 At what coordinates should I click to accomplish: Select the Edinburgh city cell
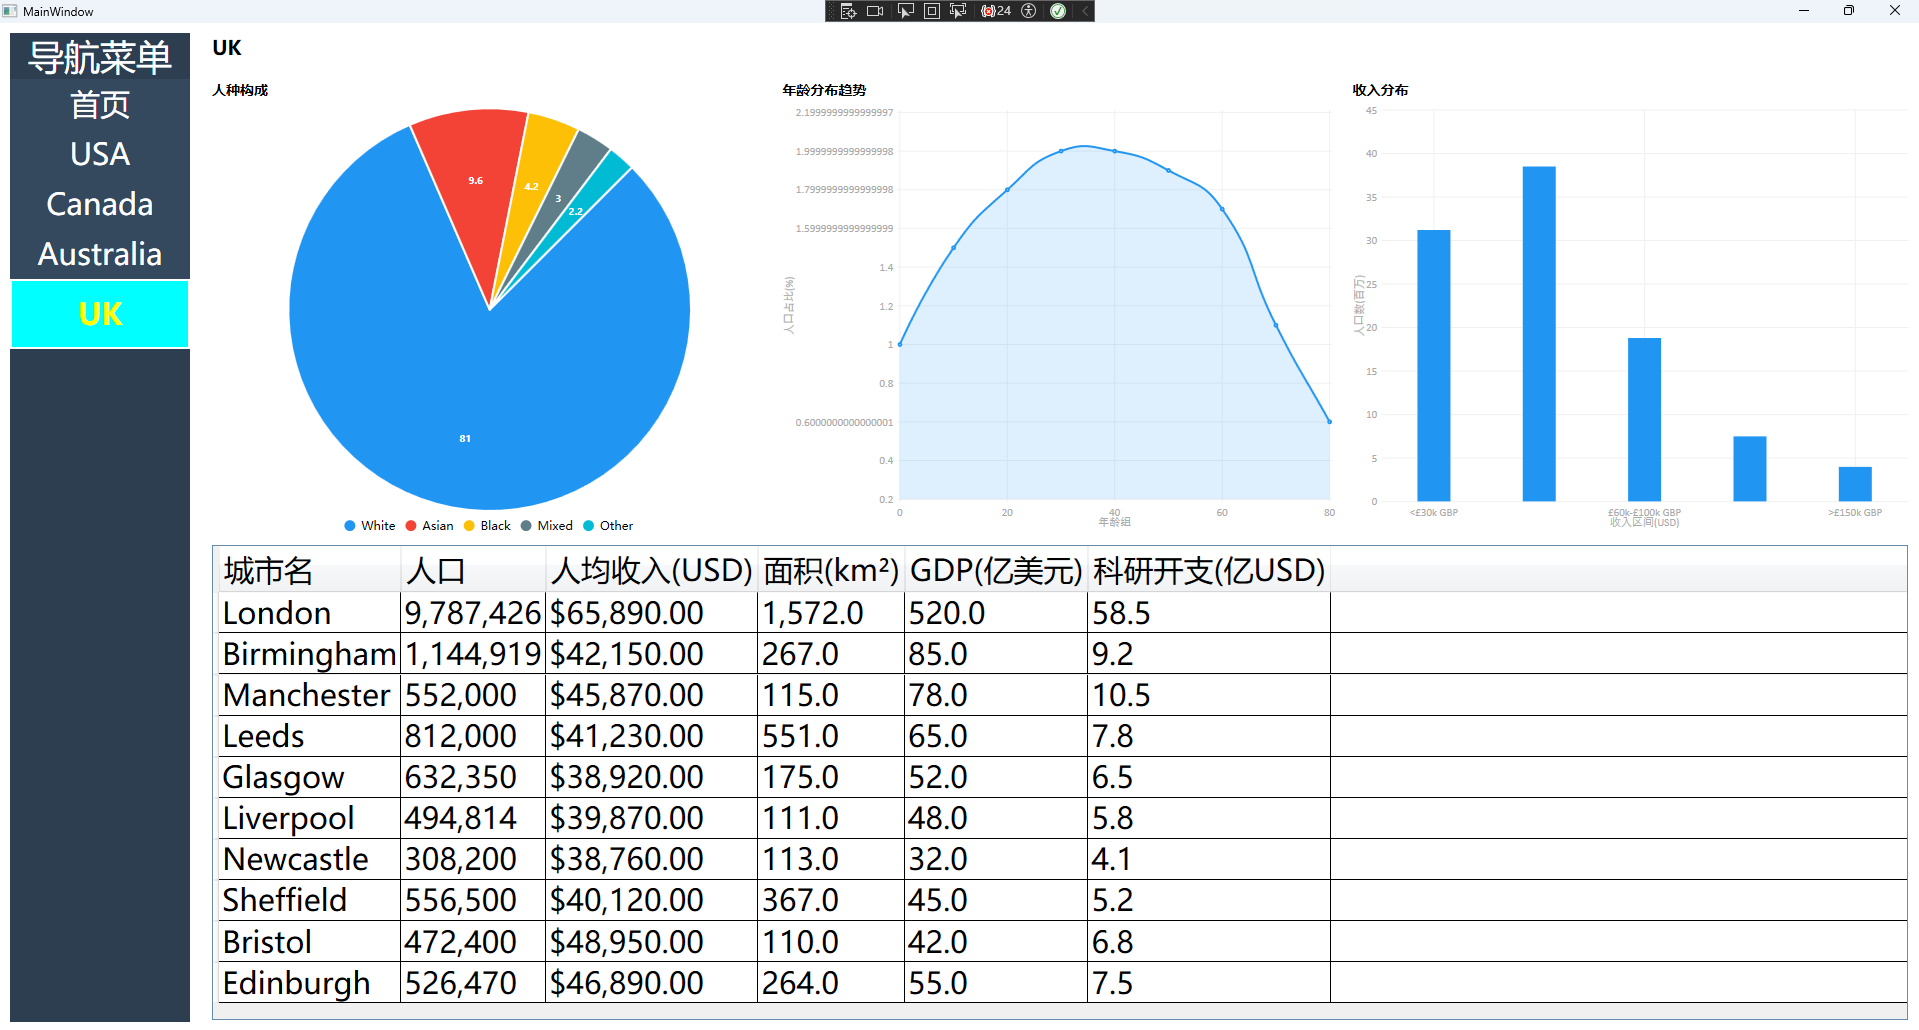click(310, 983)
